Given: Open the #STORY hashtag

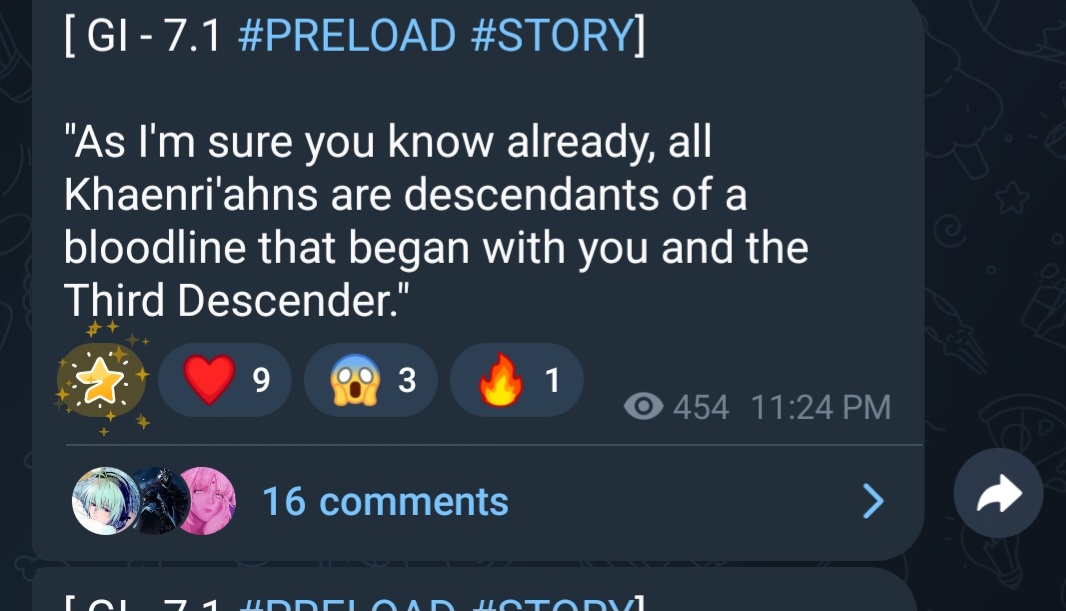Looking at the screenshot, I should (553, 35).
